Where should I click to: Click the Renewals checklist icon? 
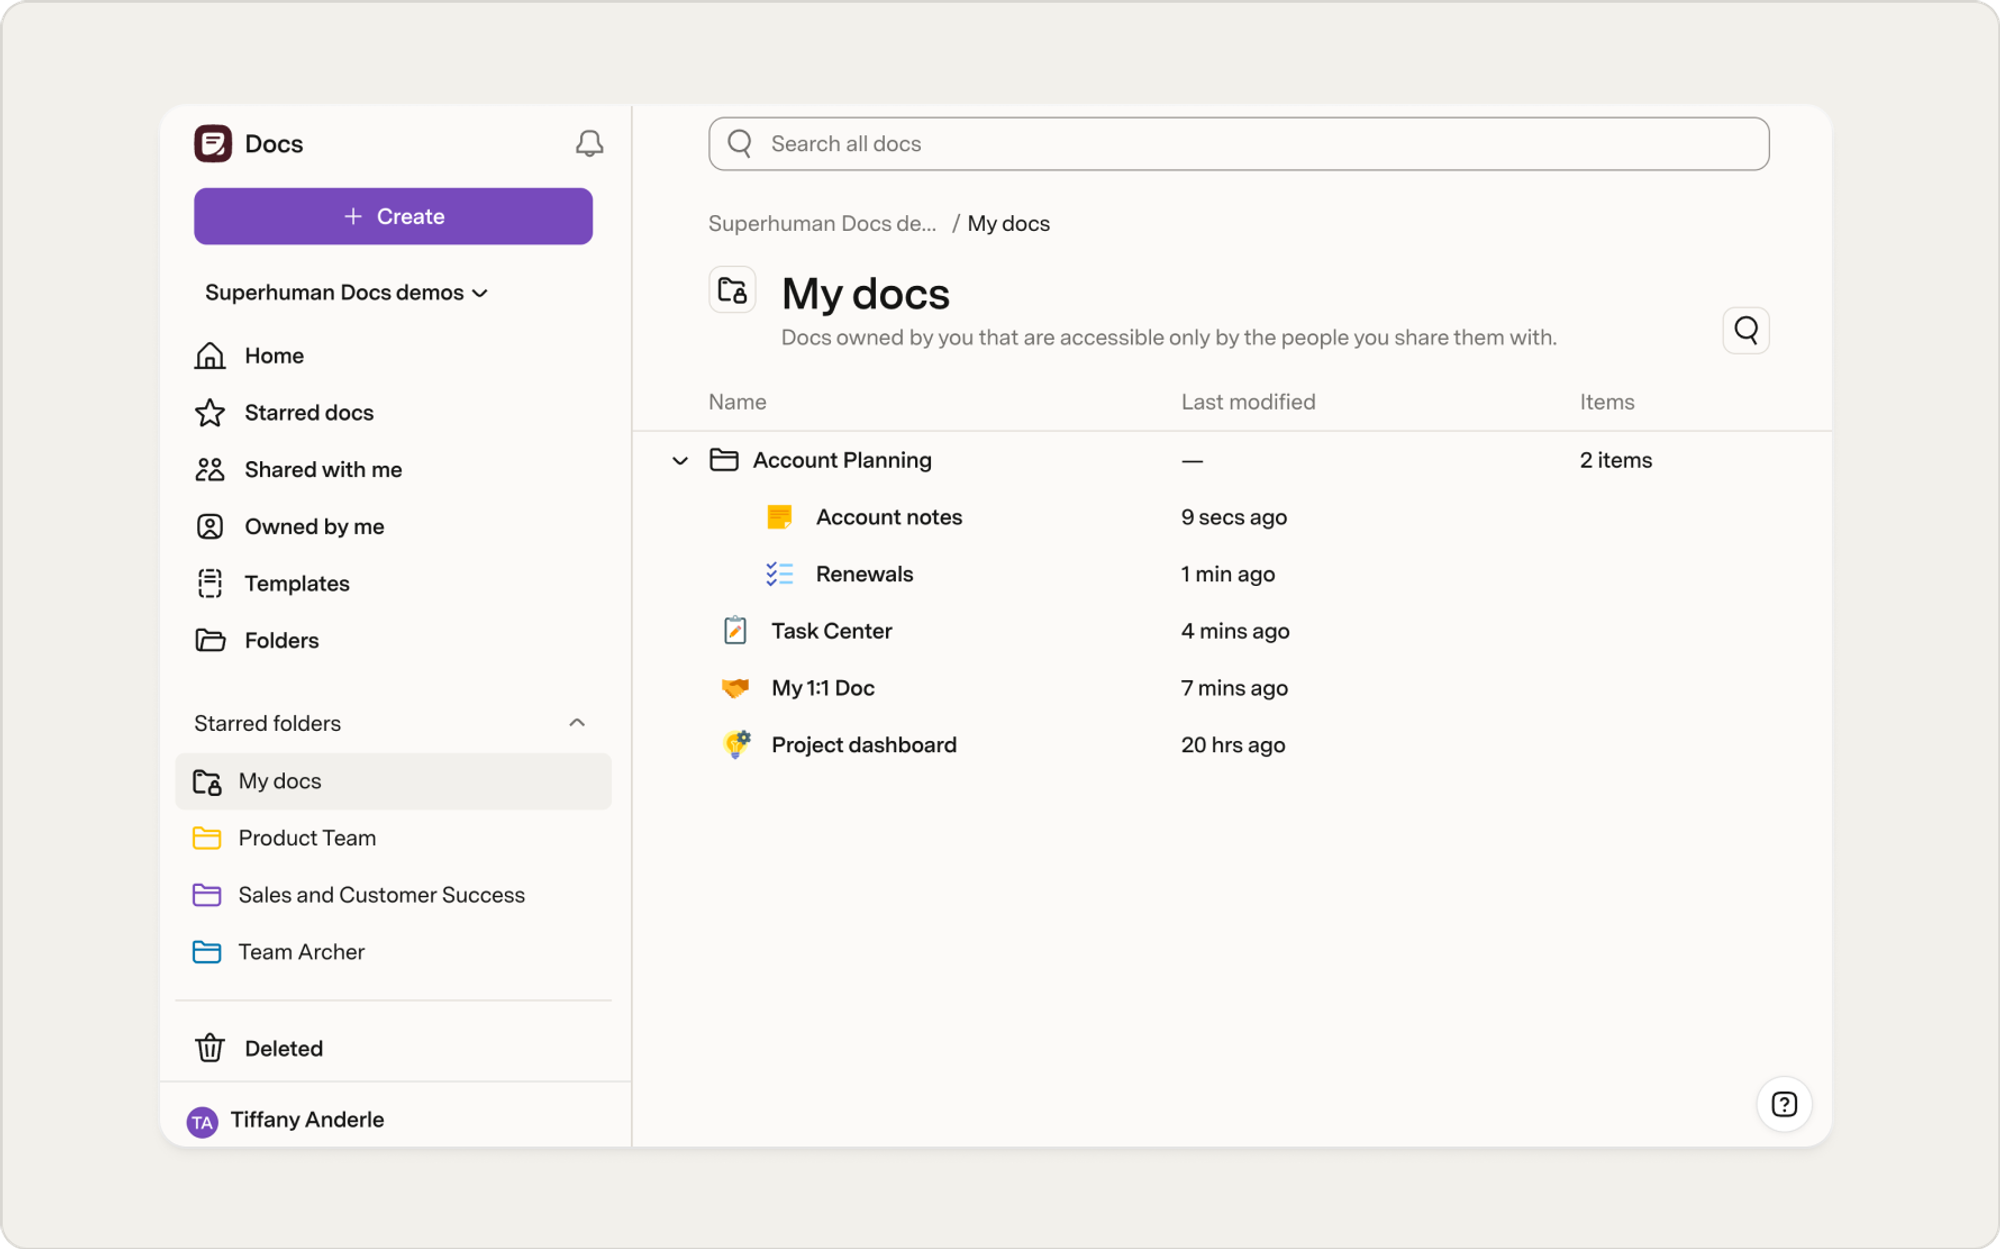(780, 574)
